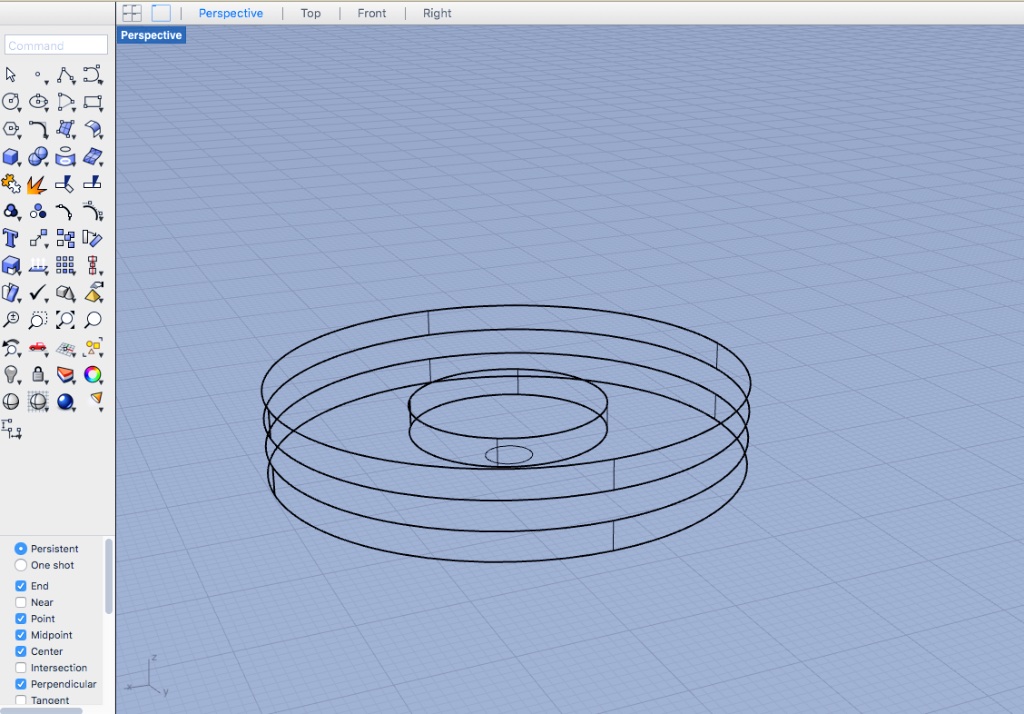This screenshot has height=714, width=1024.
Task: Open the color wheel properties icon
Action: (x=93, y=374)
